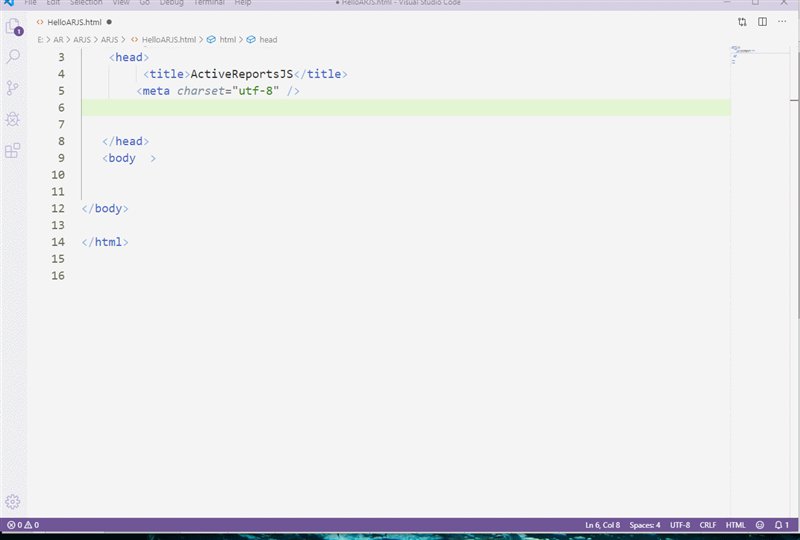The height and width of the screenshot is (540, 800).
Task: Open the Search view in activity bar
Action: point(13,57)
